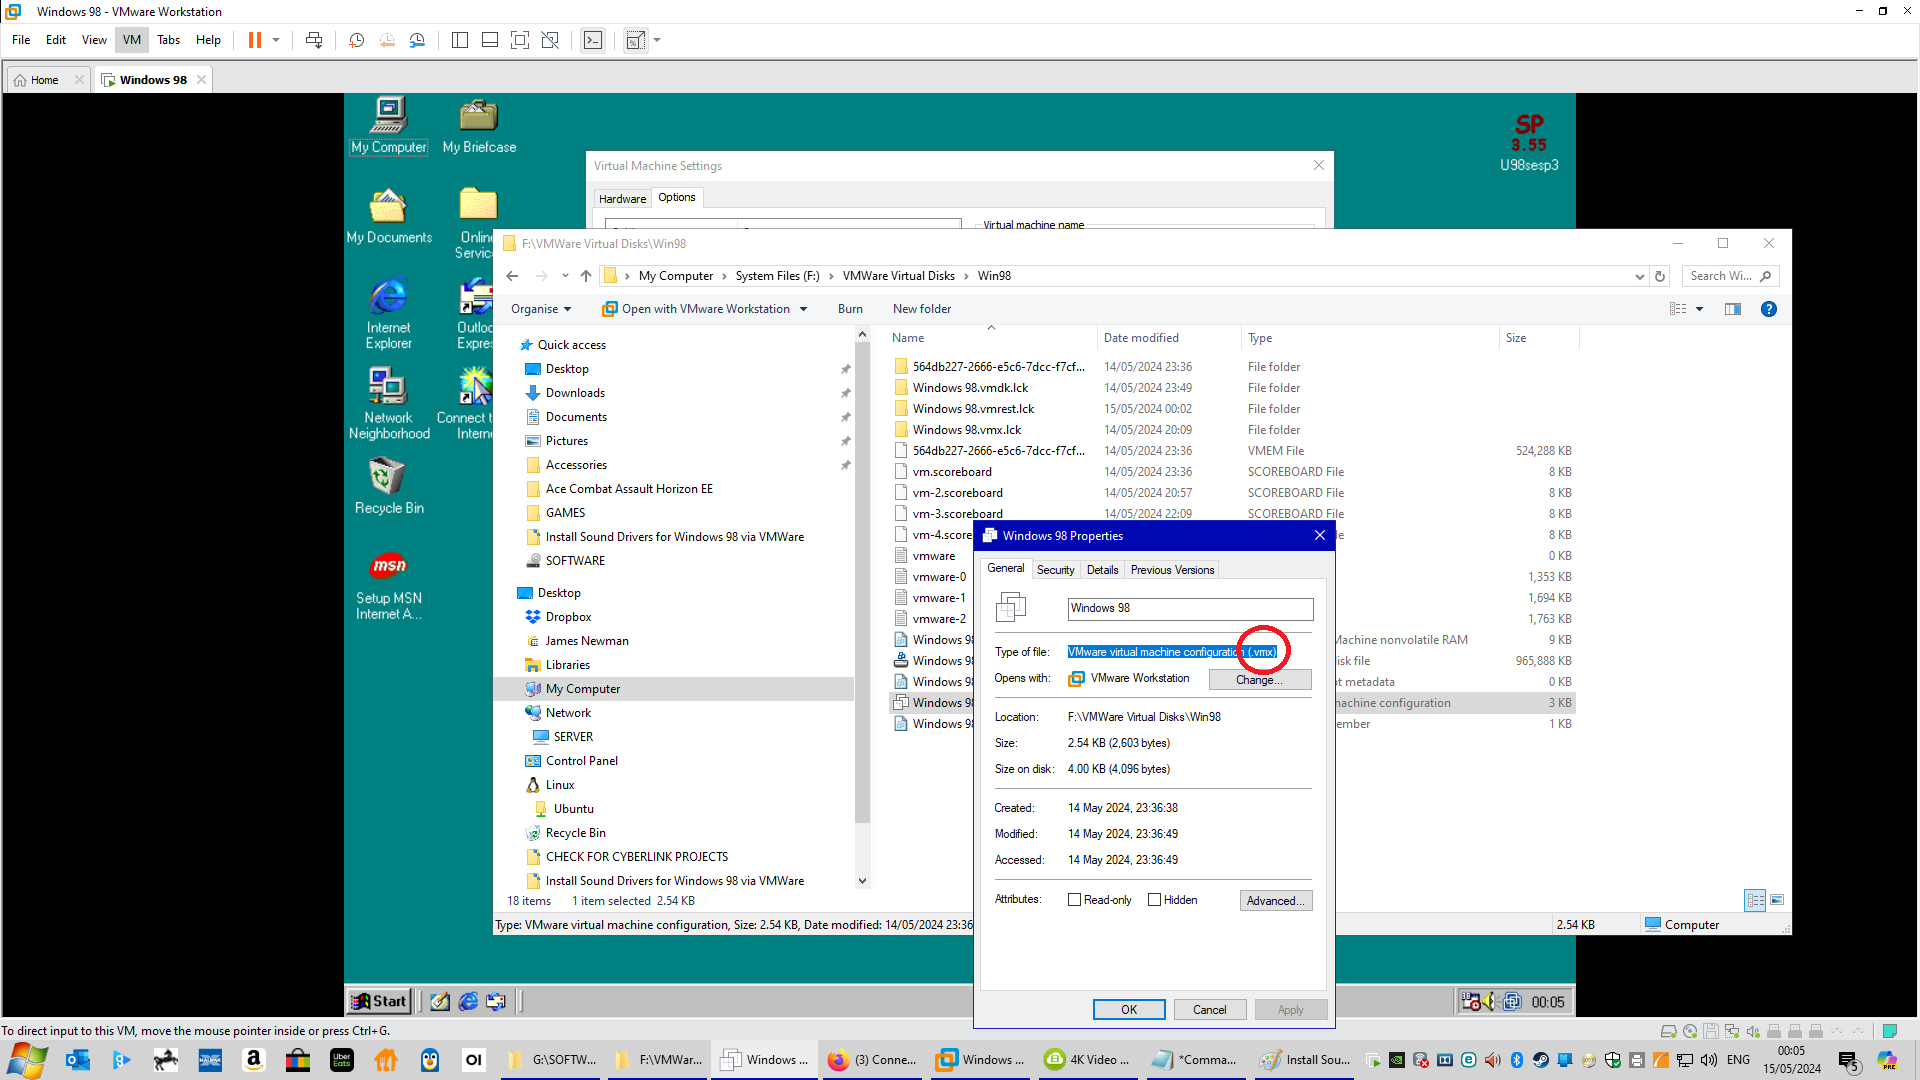This screenshot has height=1080, width=1920.
Task: Click the Windows 98 filename input field
Action: click(x=1190, y=608)
